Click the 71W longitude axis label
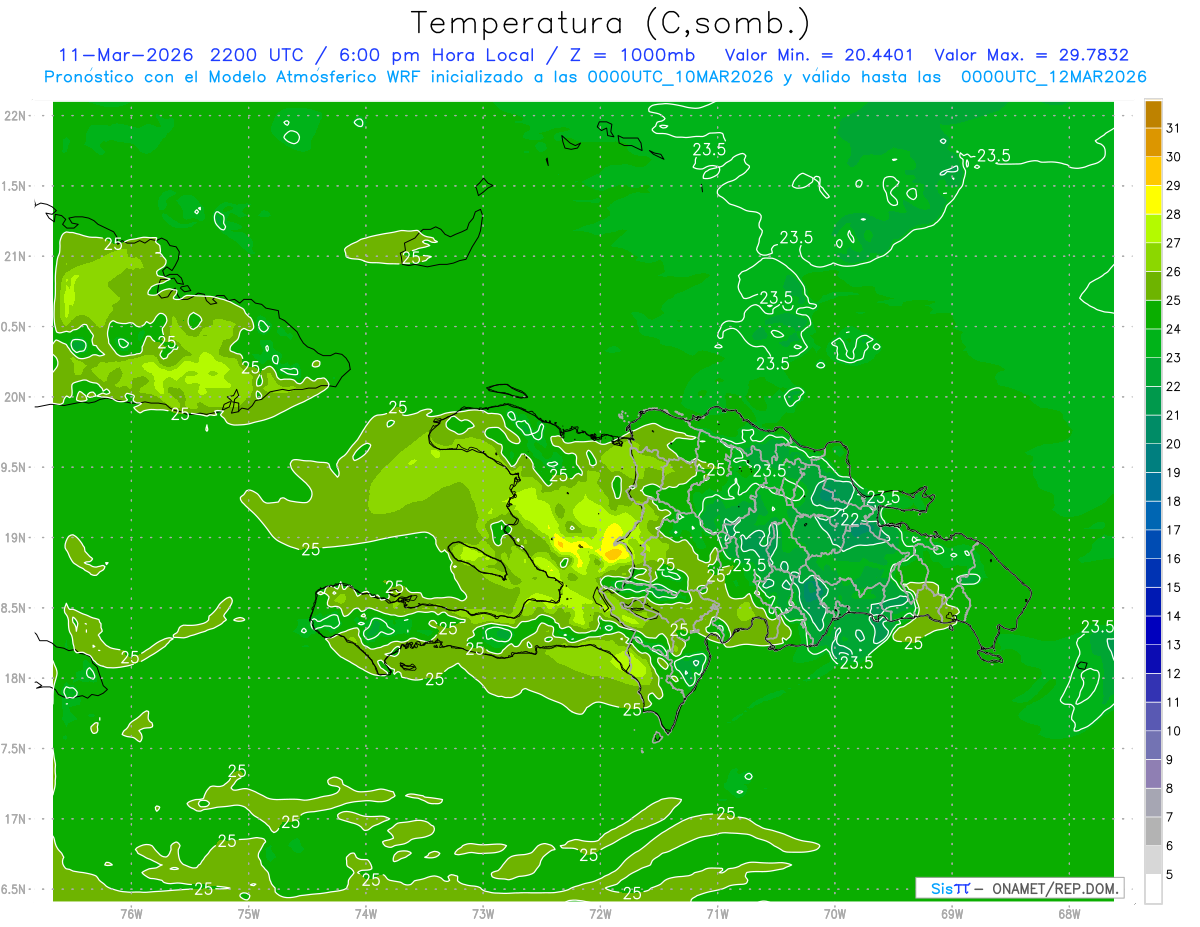The width and height of the screenshot is (1200, 927). [x=717, y=913]
